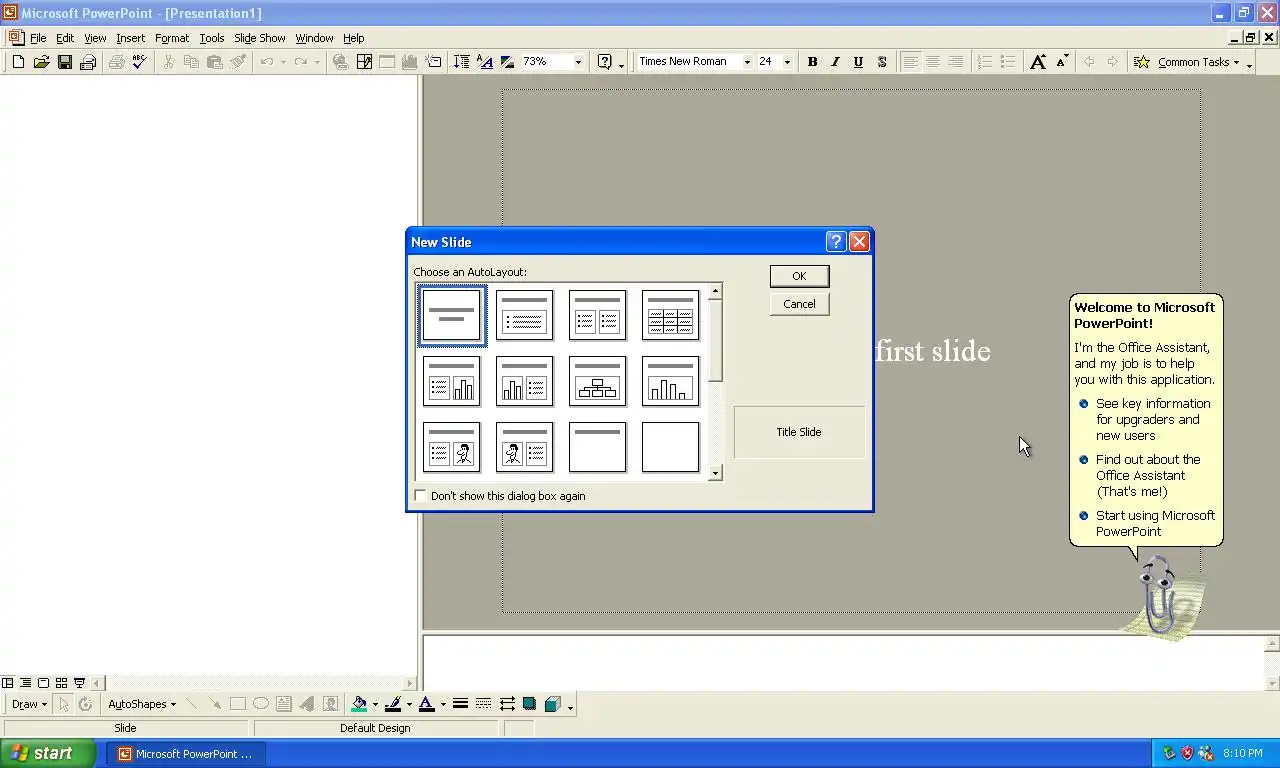1280x768 pixels.
Task: Click the Animation Effects star icon
Action: [x=1141, y=62]
